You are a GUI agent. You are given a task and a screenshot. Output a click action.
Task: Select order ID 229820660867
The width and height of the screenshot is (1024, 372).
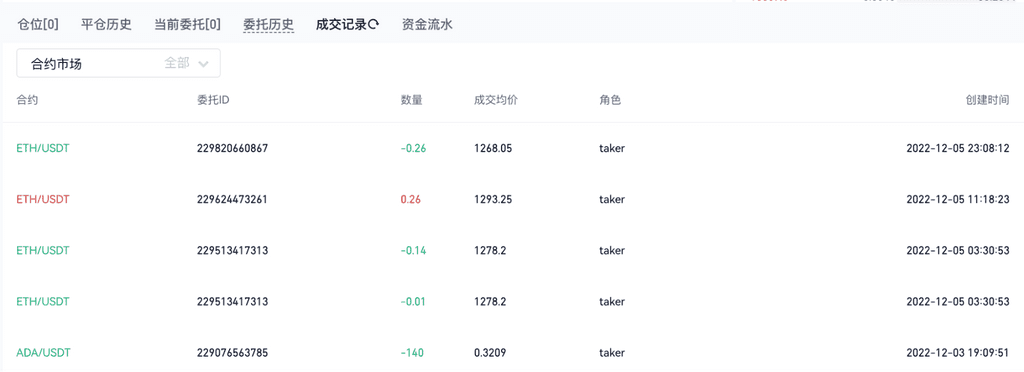[232, 148]
